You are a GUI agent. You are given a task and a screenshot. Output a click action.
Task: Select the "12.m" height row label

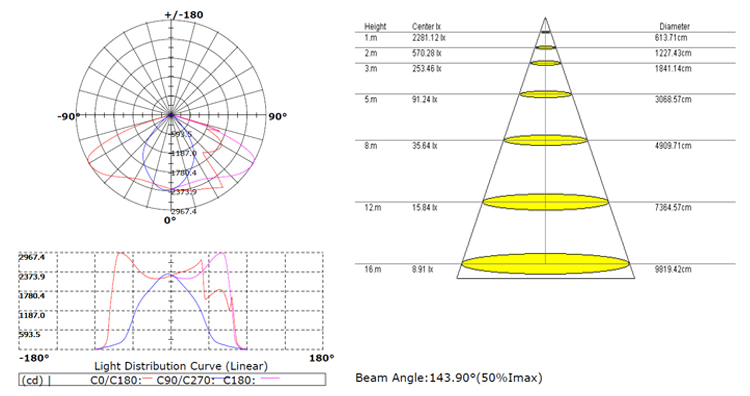pos(373,207)
